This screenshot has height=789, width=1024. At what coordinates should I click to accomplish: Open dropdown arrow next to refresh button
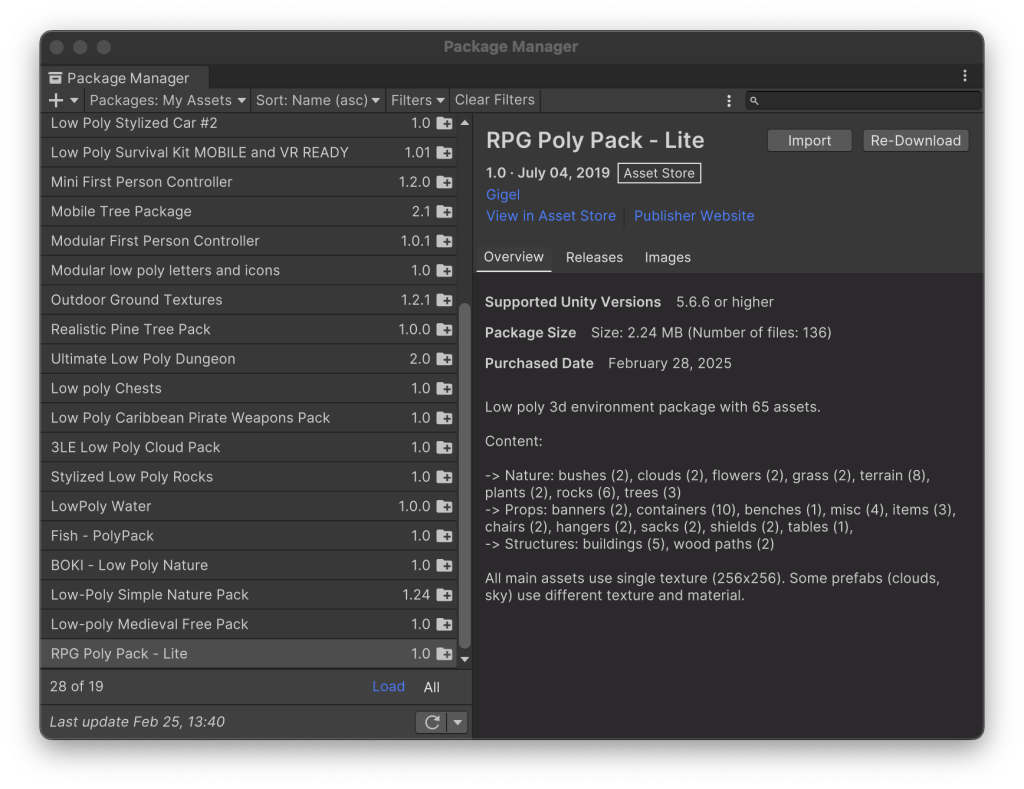pos(457,722)
